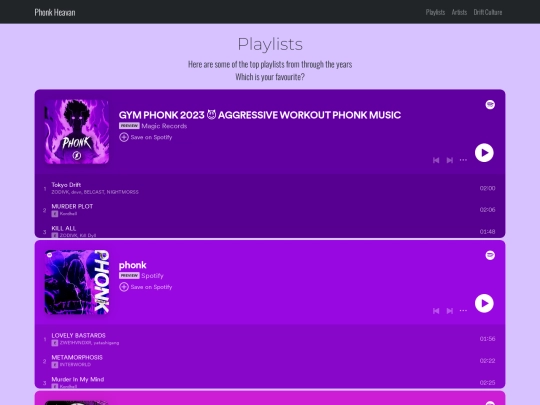Save the phonk playlist on Spotify
This screenshot has height=405, width=540.
(x=146, y=287)
